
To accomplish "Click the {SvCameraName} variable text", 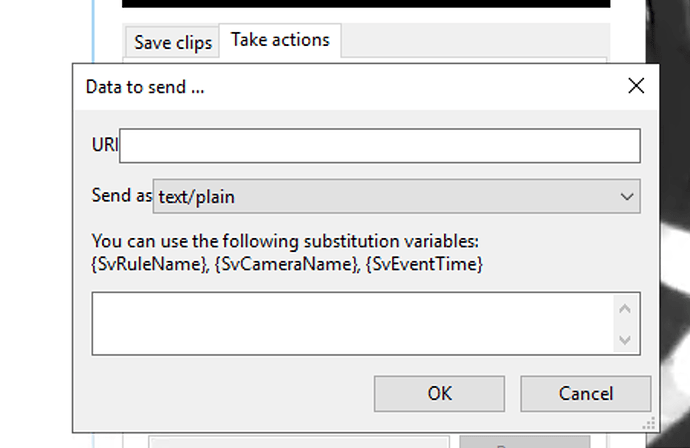I will 287,264.
